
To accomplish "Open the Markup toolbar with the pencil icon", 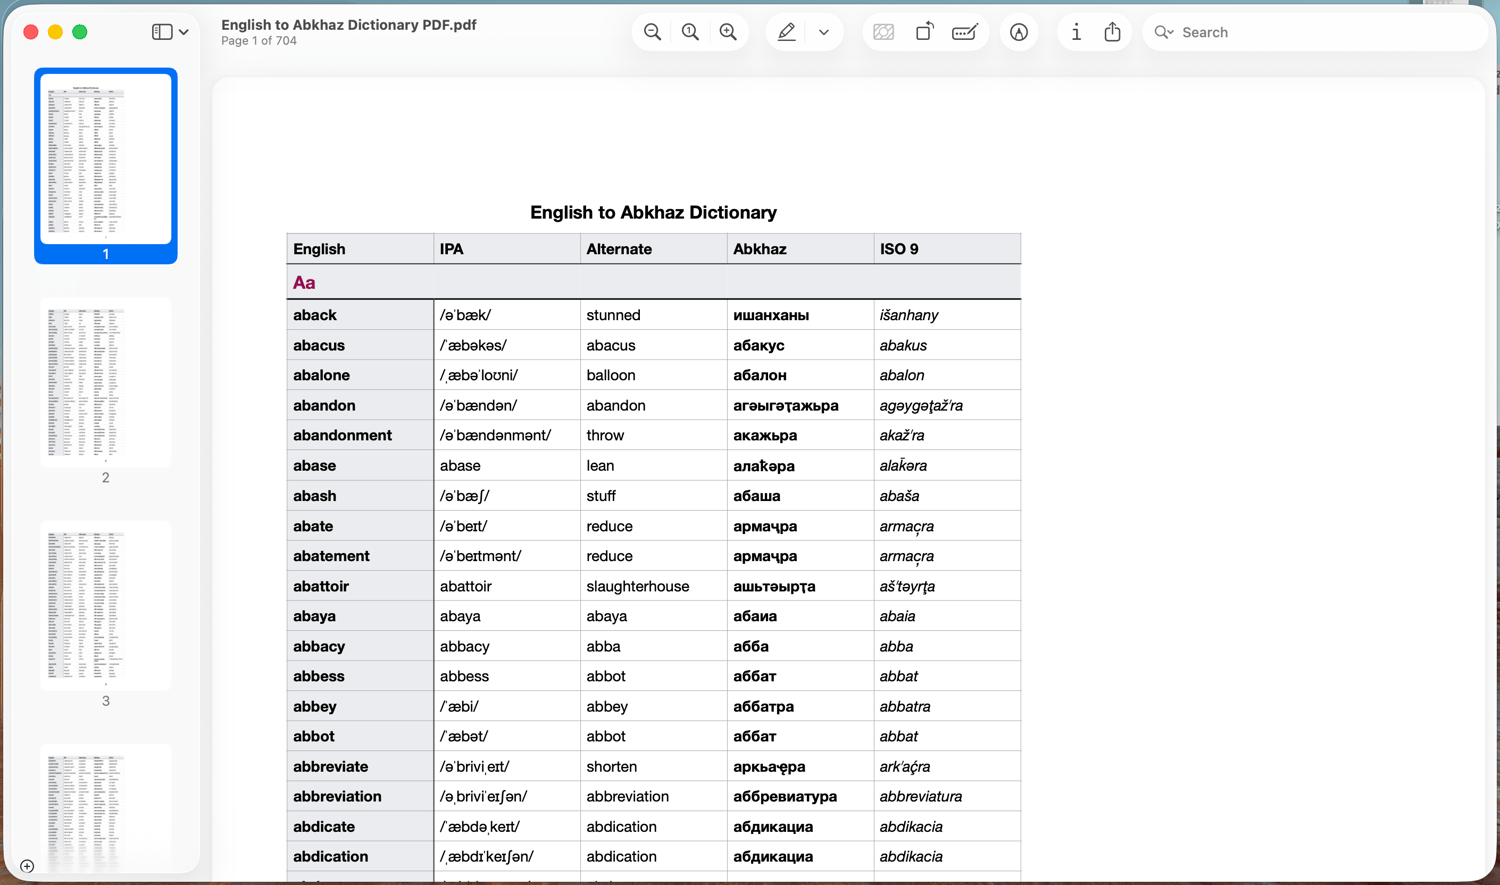I will click(x=786, y=31).
